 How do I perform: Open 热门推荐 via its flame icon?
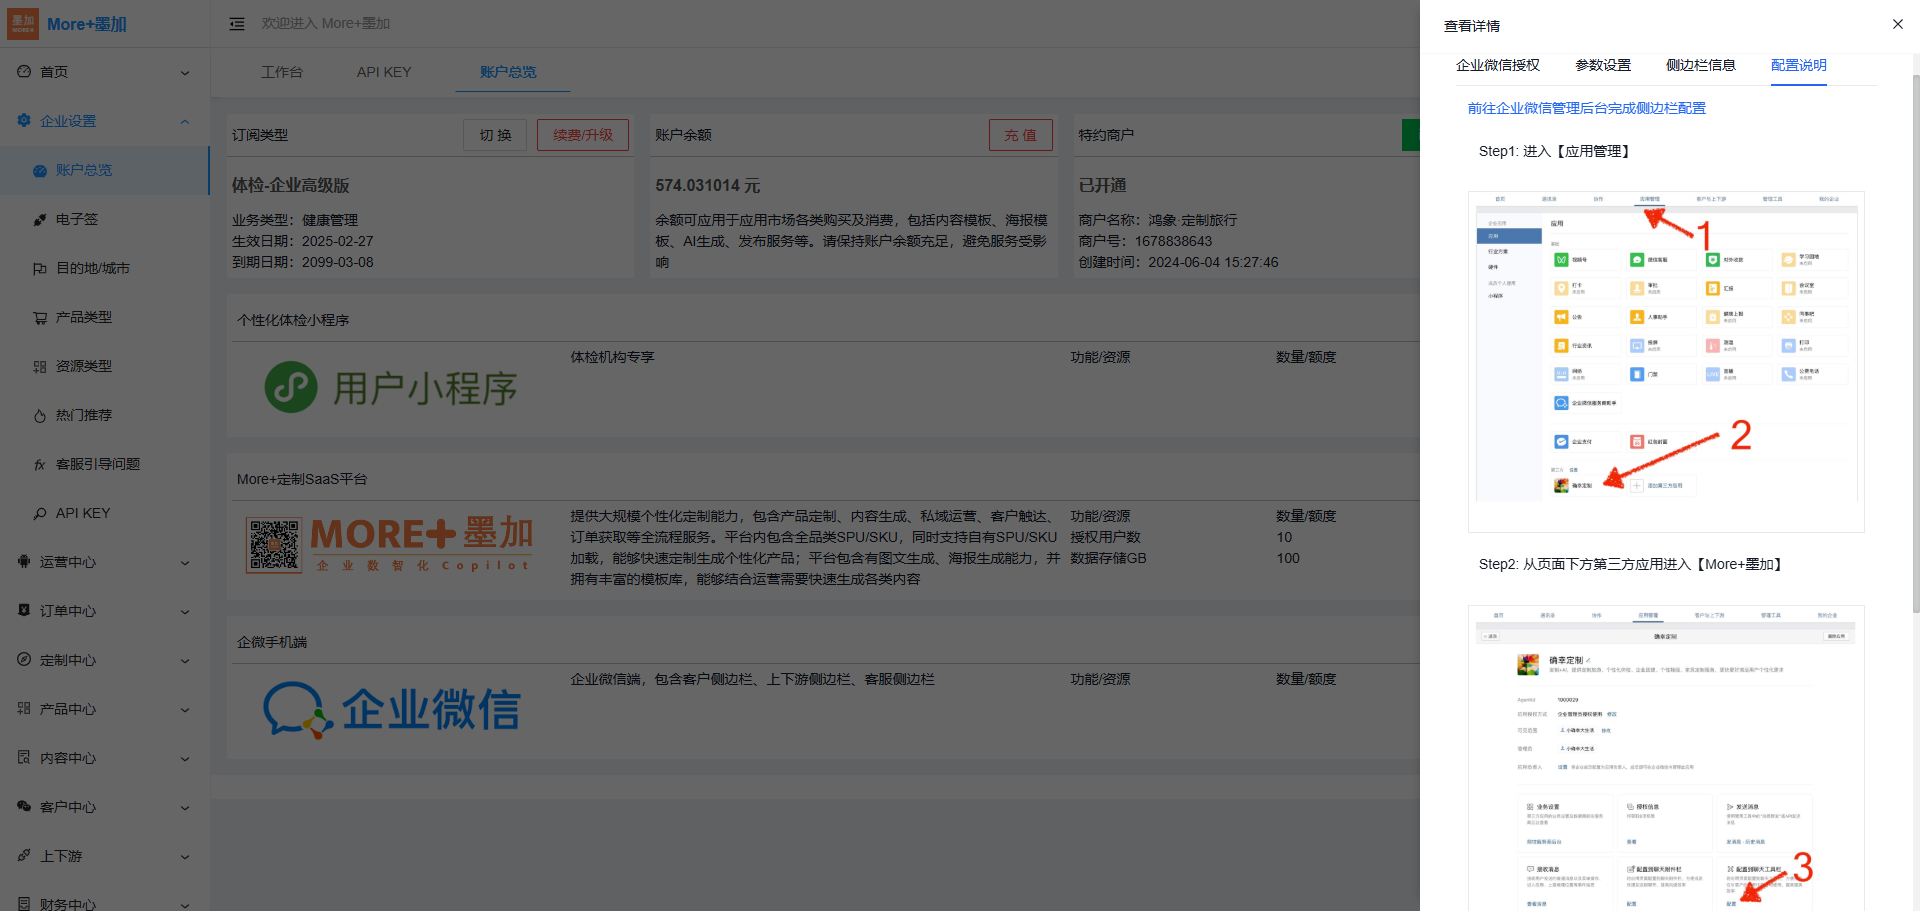point(40,416)
